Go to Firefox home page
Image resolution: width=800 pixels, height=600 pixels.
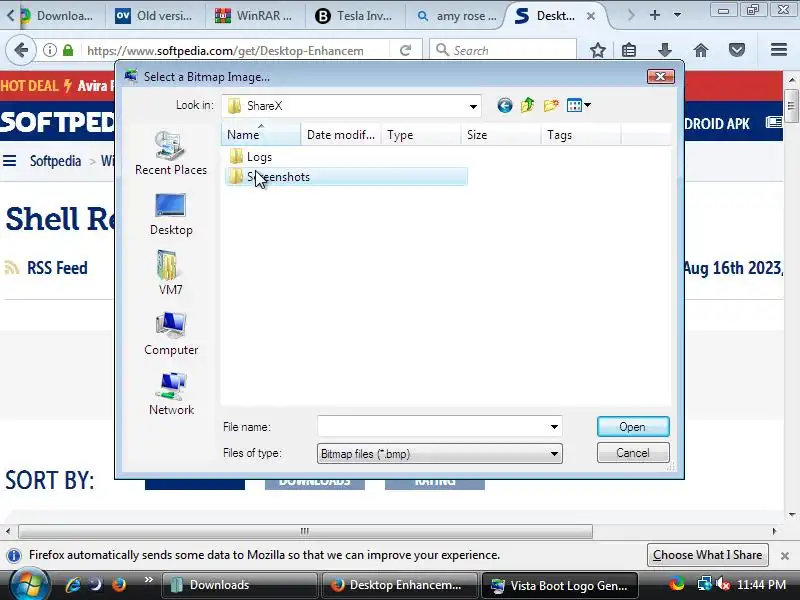coord(701,50)
